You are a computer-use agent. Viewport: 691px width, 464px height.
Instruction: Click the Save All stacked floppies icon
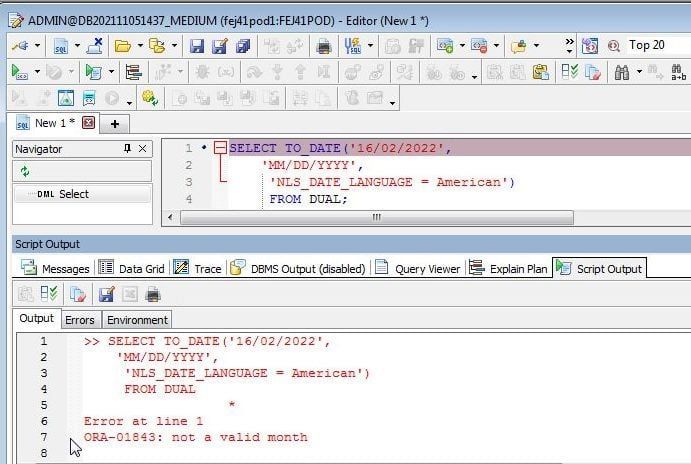243,45
